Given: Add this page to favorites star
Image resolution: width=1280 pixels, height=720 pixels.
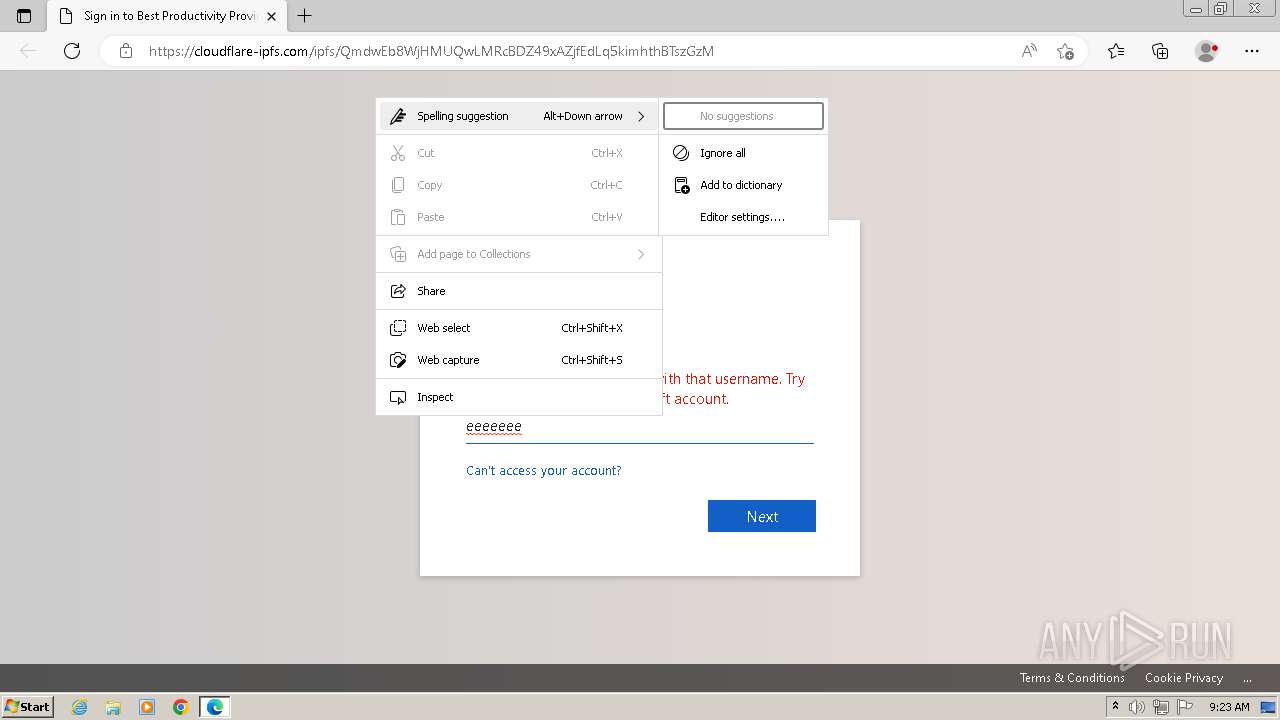Looking at the screenshot, I should pos(1065,51).
